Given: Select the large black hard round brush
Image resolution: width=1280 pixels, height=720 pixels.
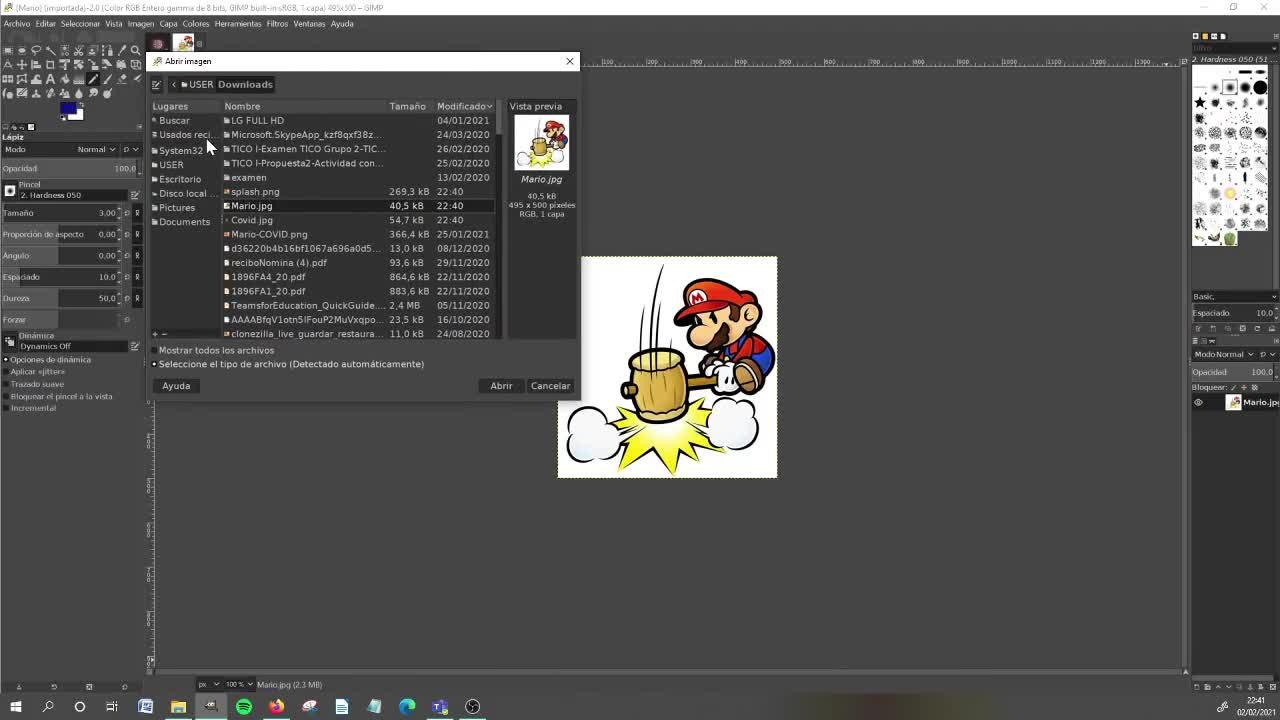Looking at the screenshot, I should pyautogui.click(x=1260, y=87).
